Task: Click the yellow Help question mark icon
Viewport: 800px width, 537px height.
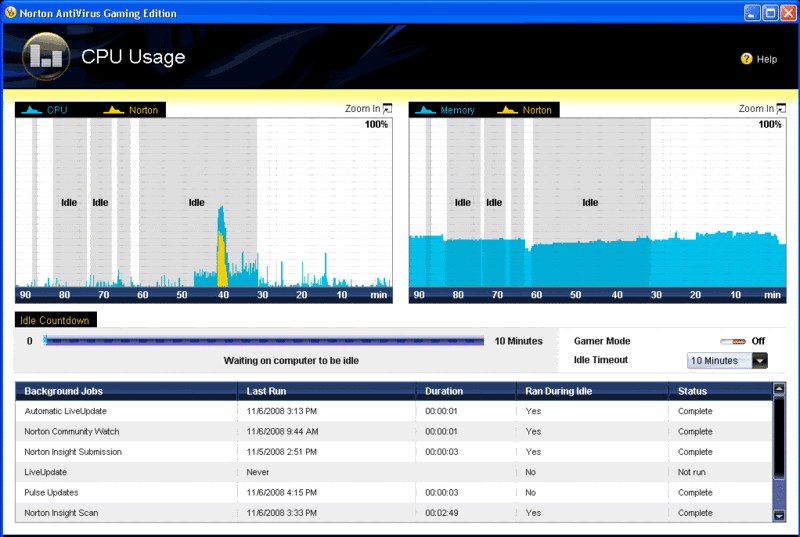Action: coord(746,59)
